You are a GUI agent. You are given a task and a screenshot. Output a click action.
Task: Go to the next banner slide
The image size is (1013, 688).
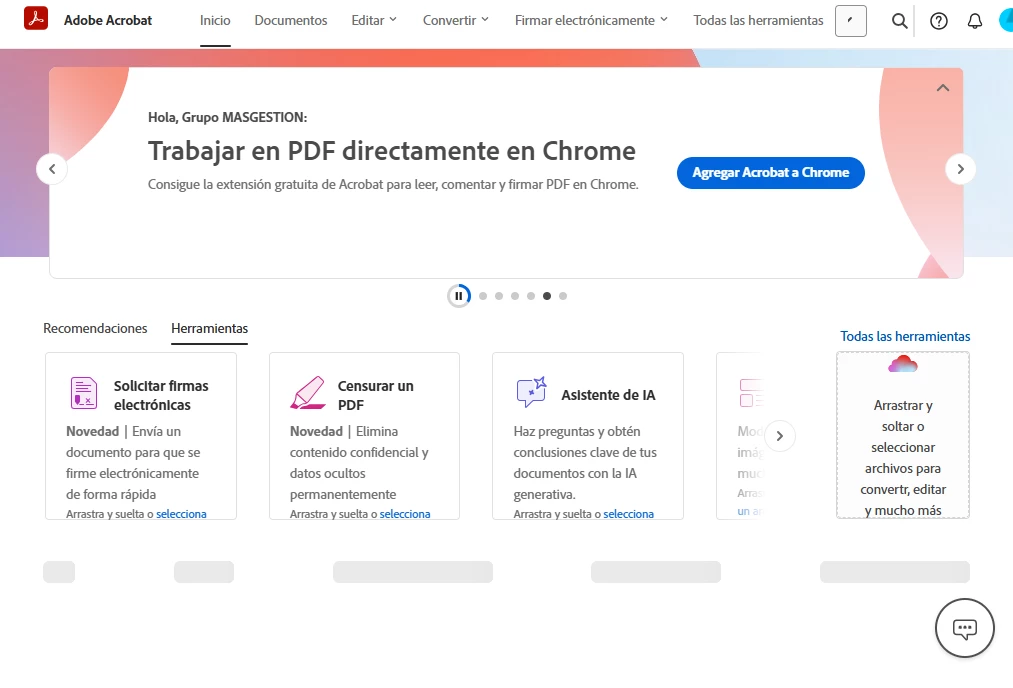[961, 169]
